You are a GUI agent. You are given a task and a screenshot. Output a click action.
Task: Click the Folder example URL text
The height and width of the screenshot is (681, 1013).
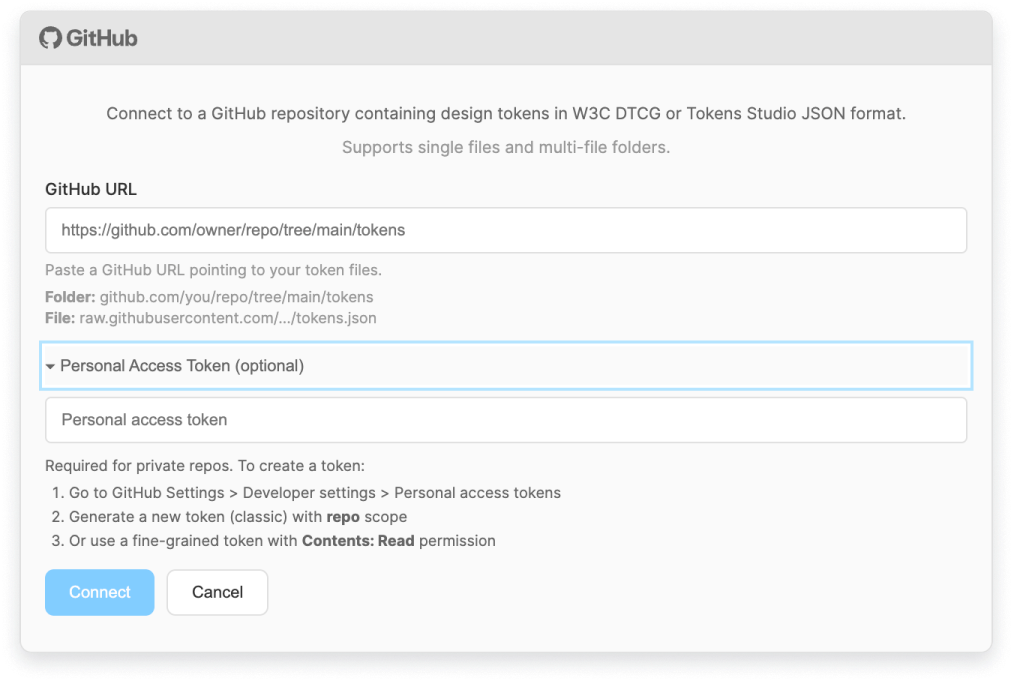pyautogui.click(x=210, y=297)
